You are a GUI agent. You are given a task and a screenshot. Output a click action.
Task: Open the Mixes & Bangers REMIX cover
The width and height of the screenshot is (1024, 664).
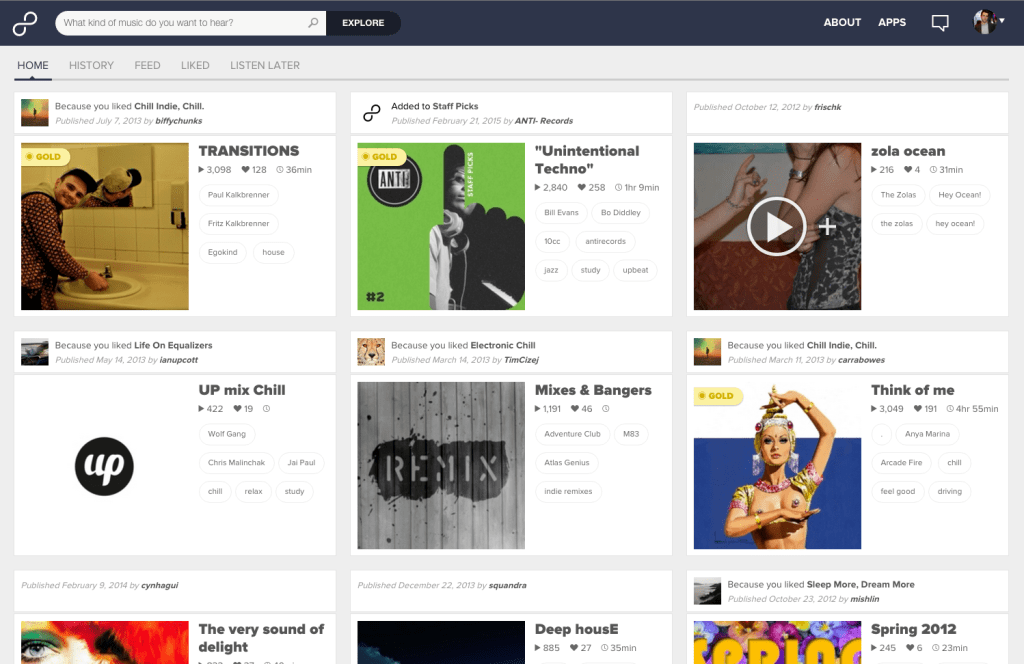441,466
